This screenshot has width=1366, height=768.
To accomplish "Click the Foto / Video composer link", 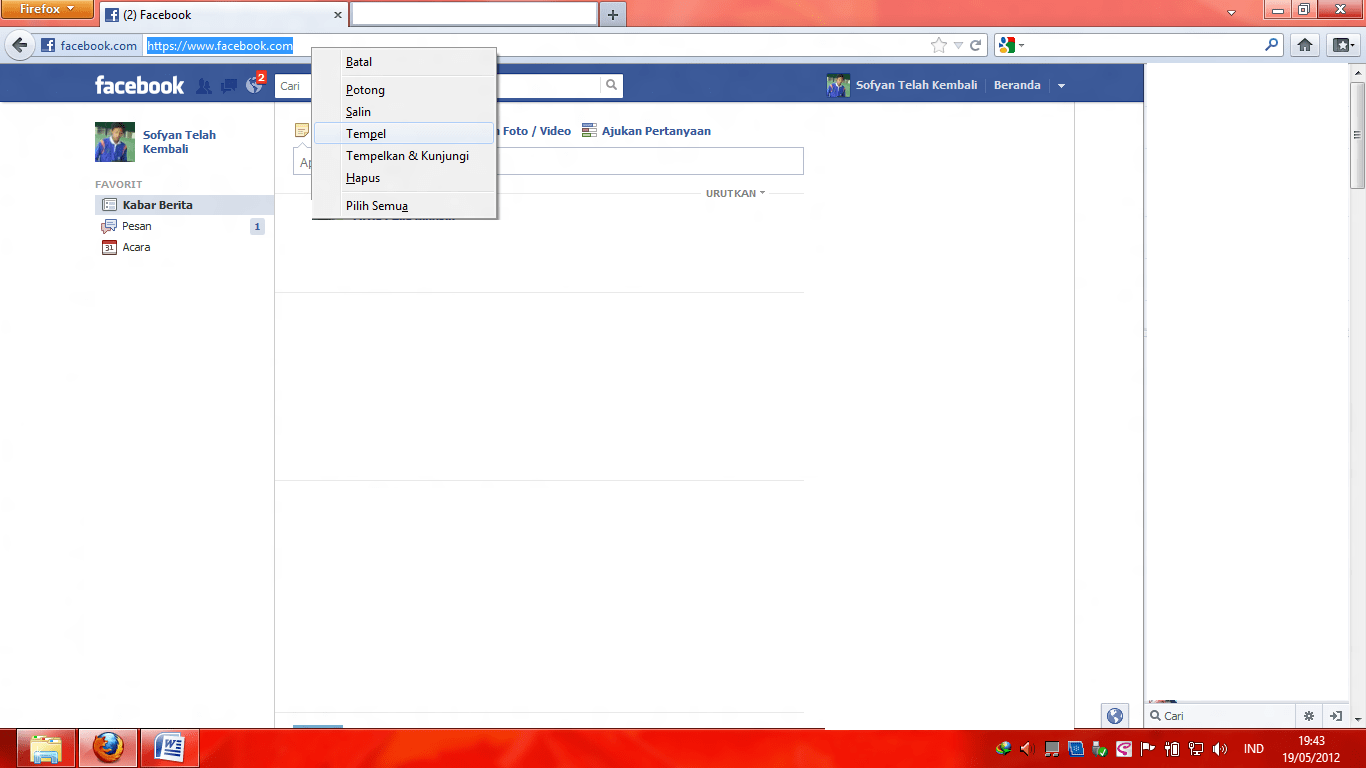I will tap(537, 131).
